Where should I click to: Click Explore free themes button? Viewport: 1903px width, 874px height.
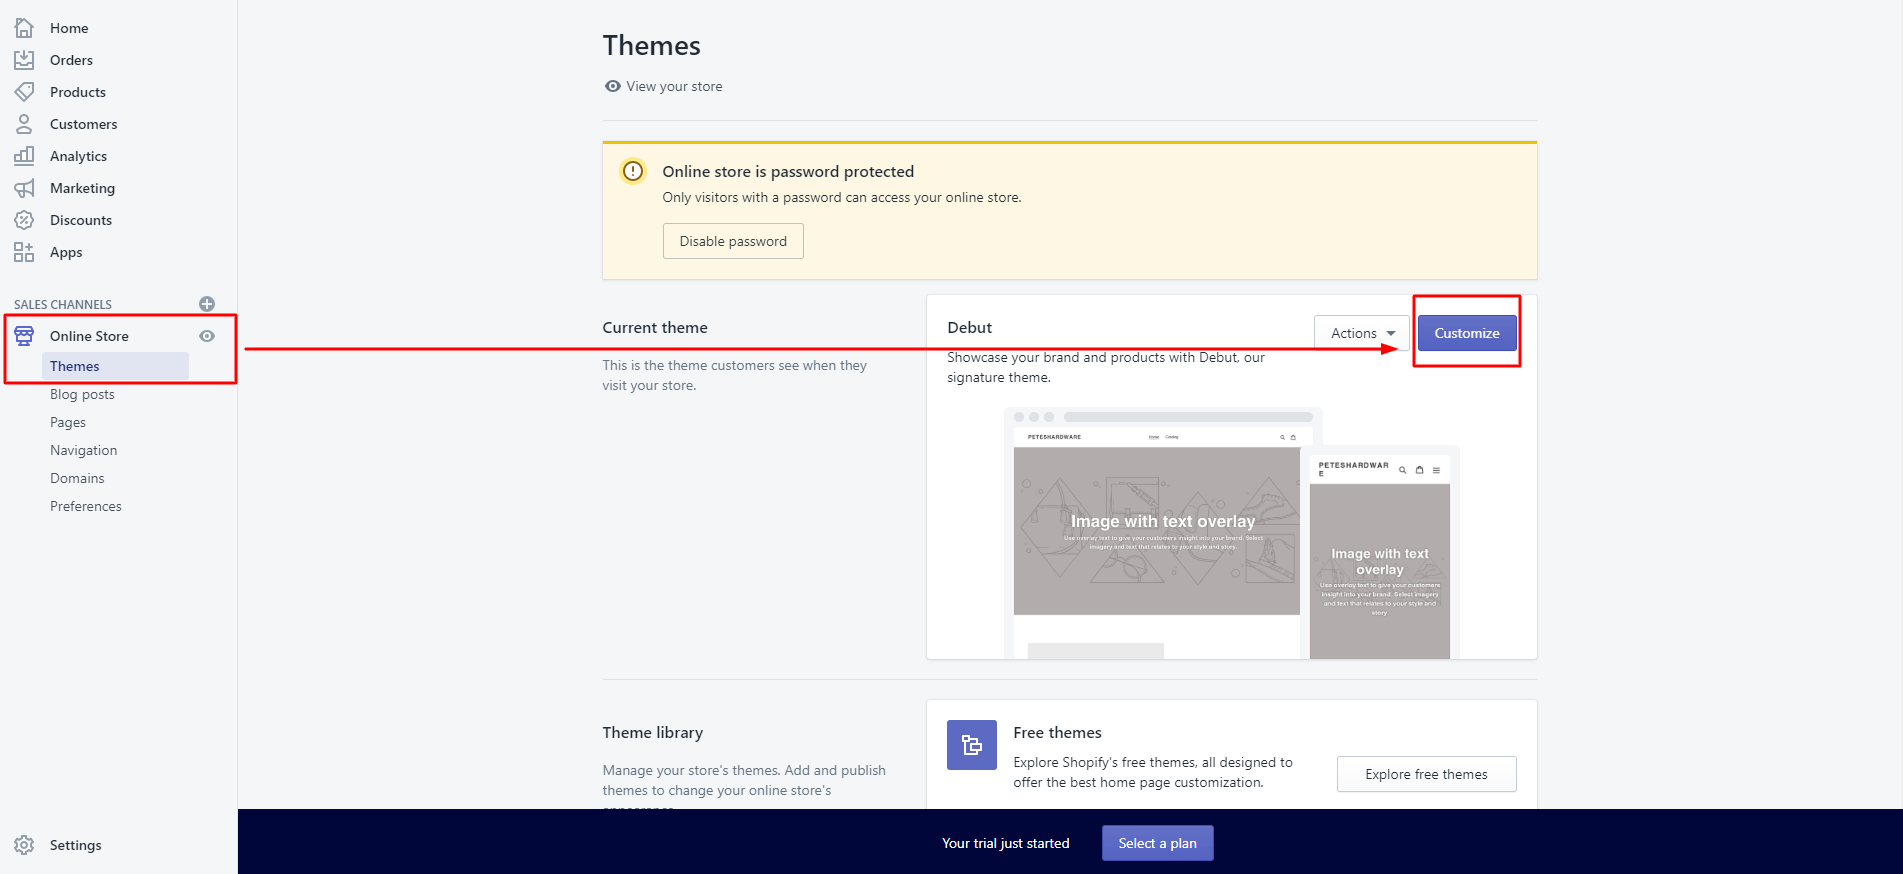click(x=1427, y=774)
